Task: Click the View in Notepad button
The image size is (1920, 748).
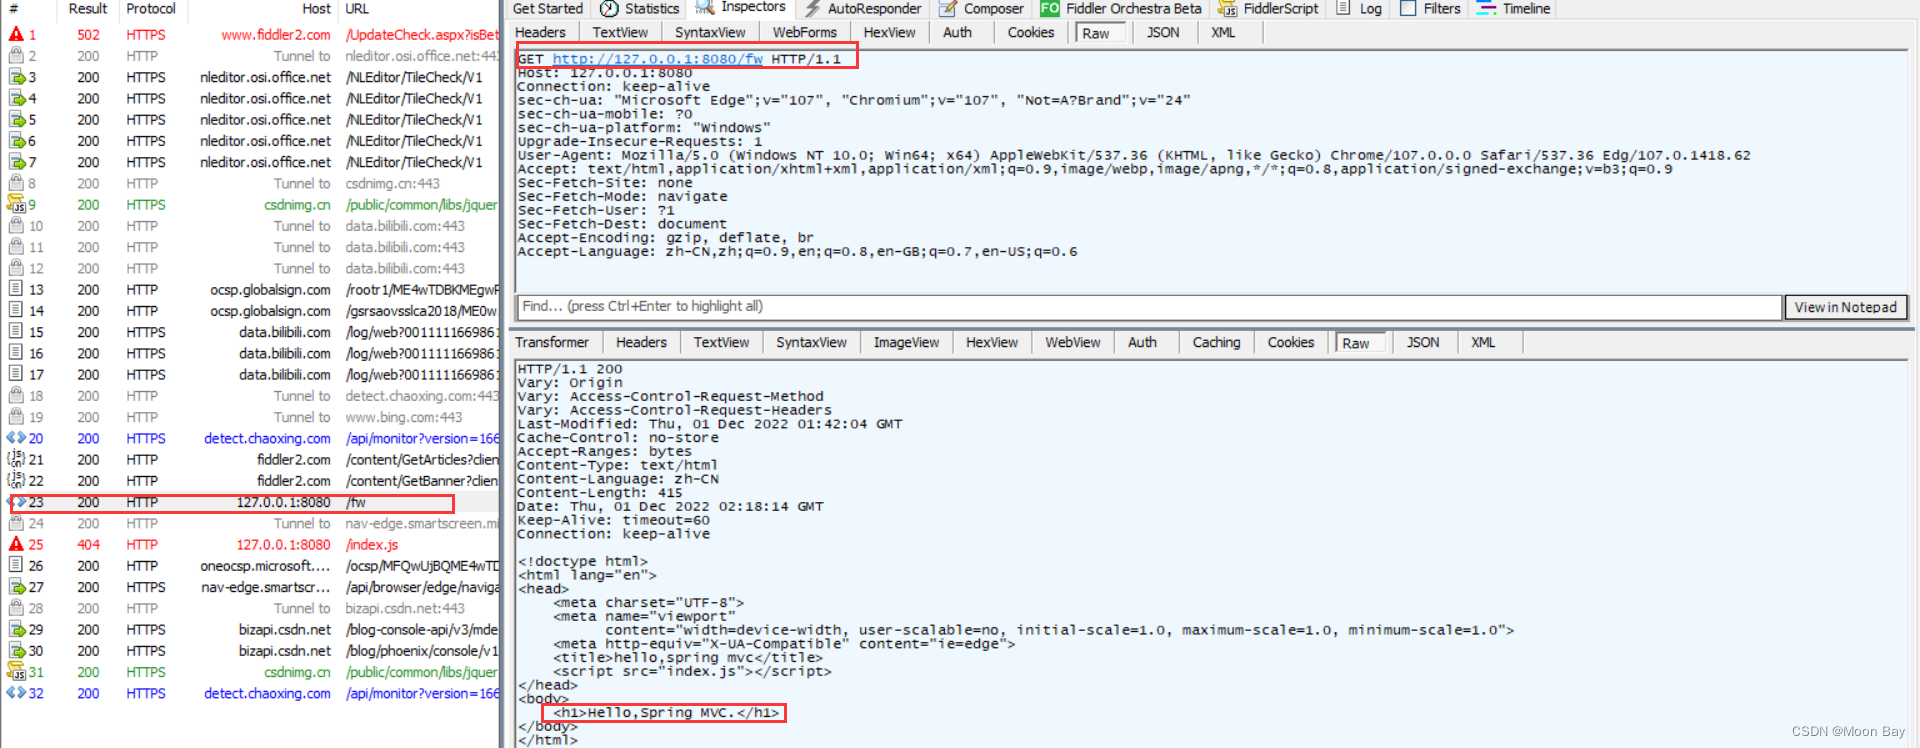Action: pos(1845,307)
